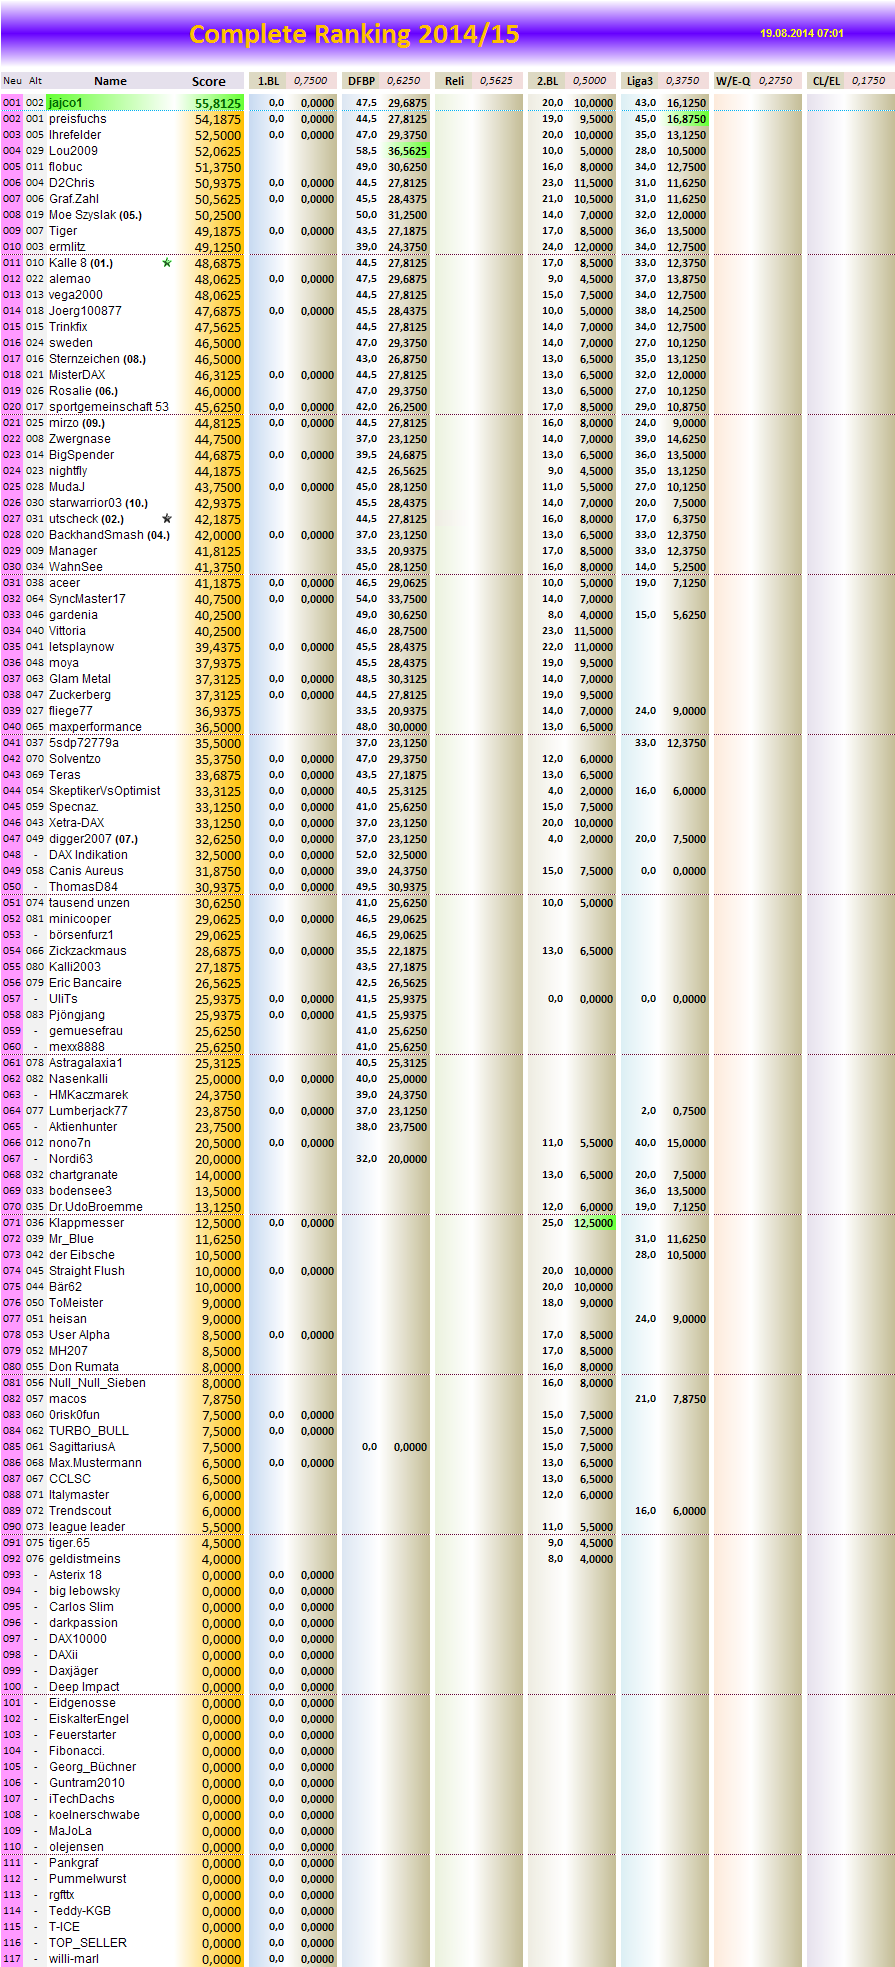Click the timestamp 19.08.2014 07:01
Screen dimensions: 895x1967
tap(801, 33)
